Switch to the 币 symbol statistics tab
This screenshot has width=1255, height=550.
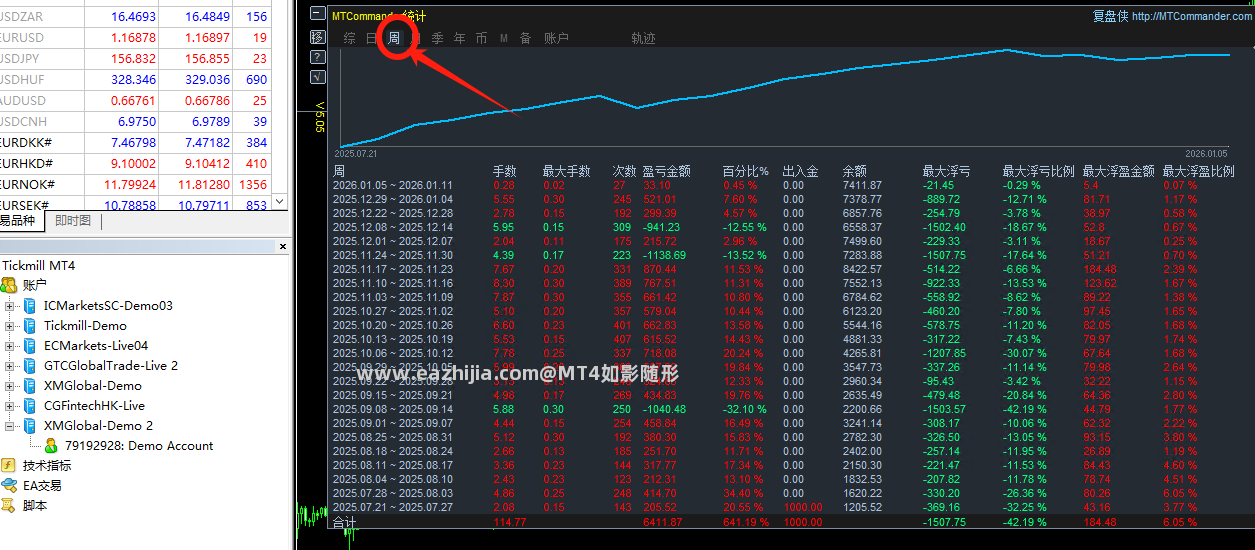tap(482, 38)
